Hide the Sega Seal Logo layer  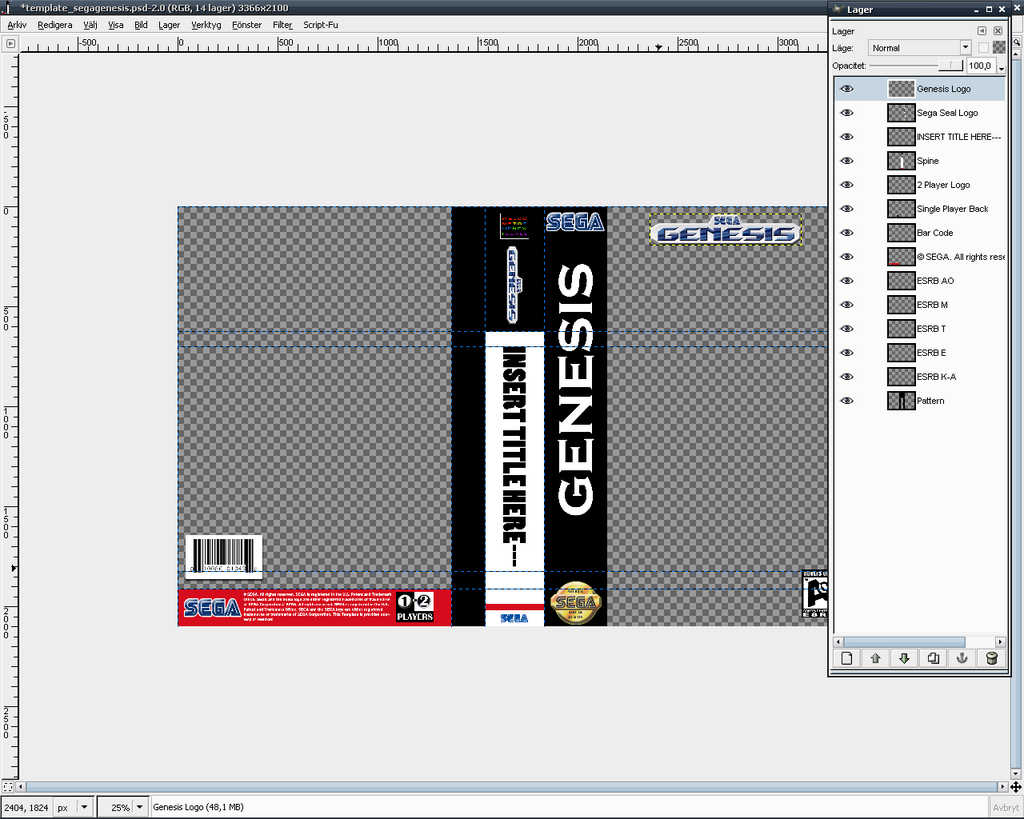coord(847,113)
